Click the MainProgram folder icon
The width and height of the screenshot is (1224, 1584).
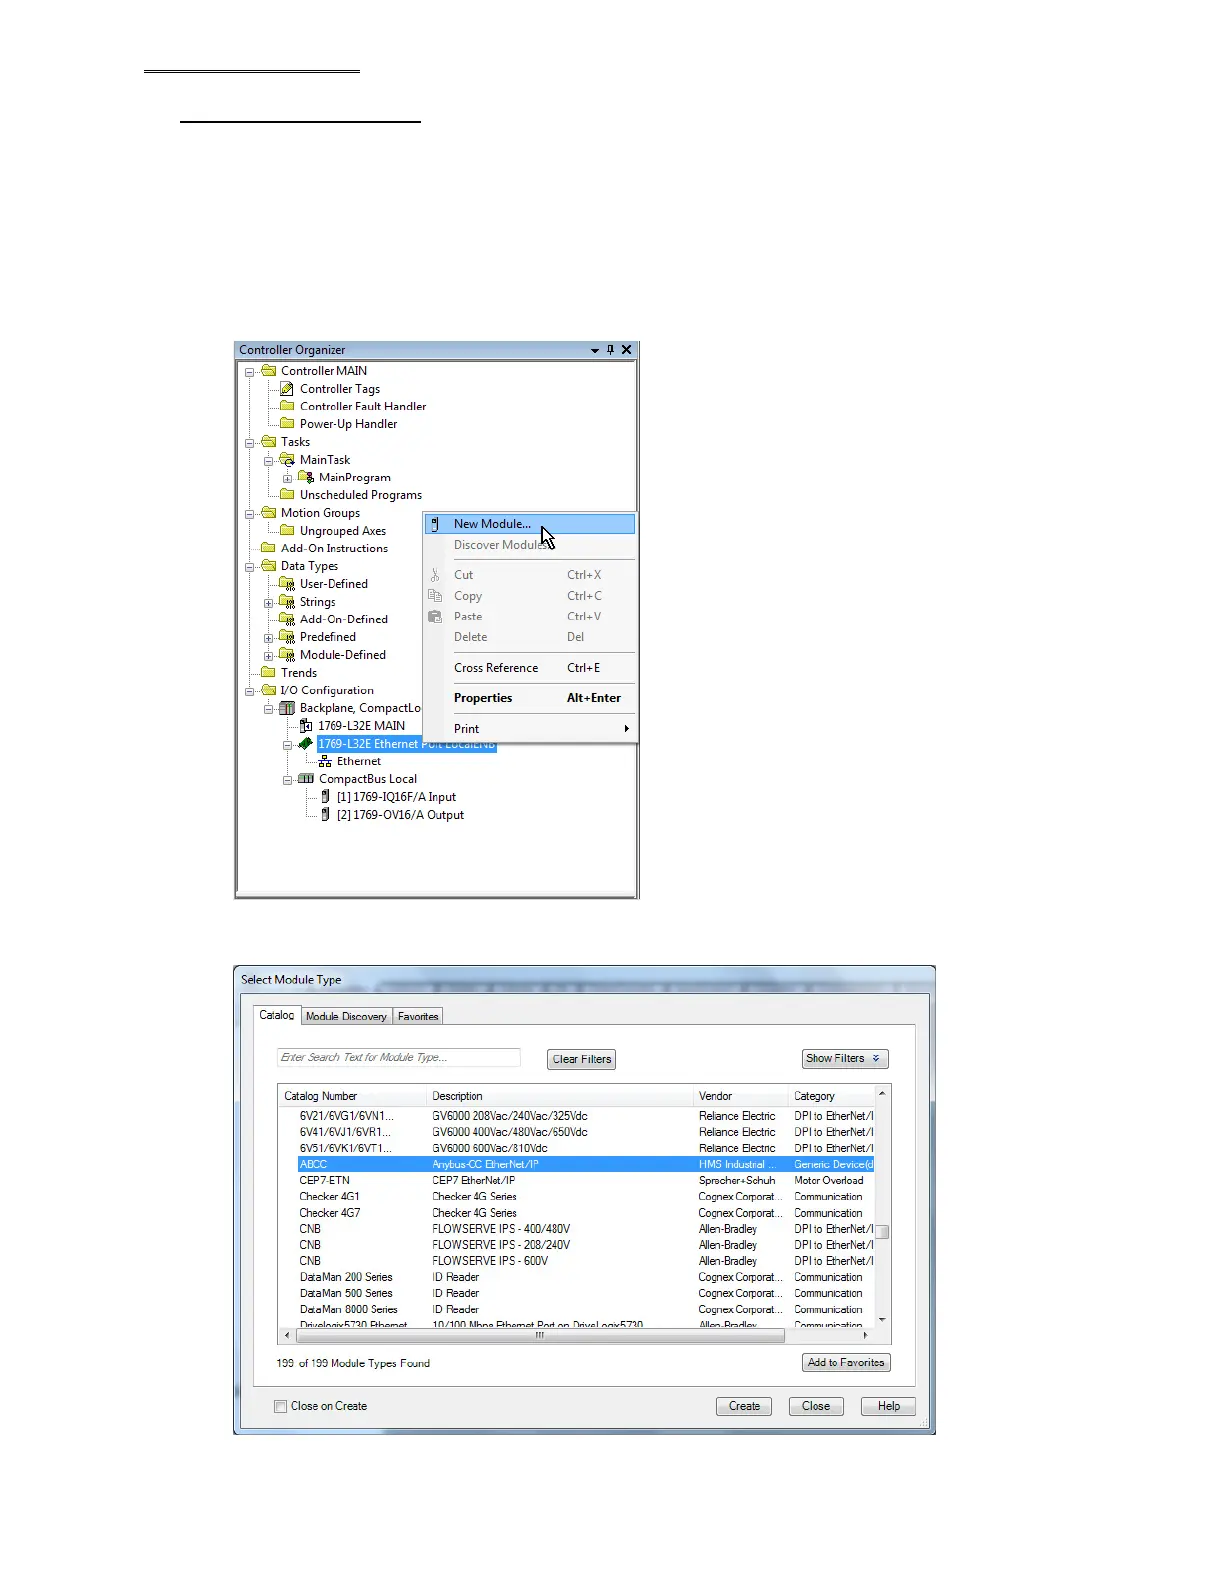tap(306, 478)
